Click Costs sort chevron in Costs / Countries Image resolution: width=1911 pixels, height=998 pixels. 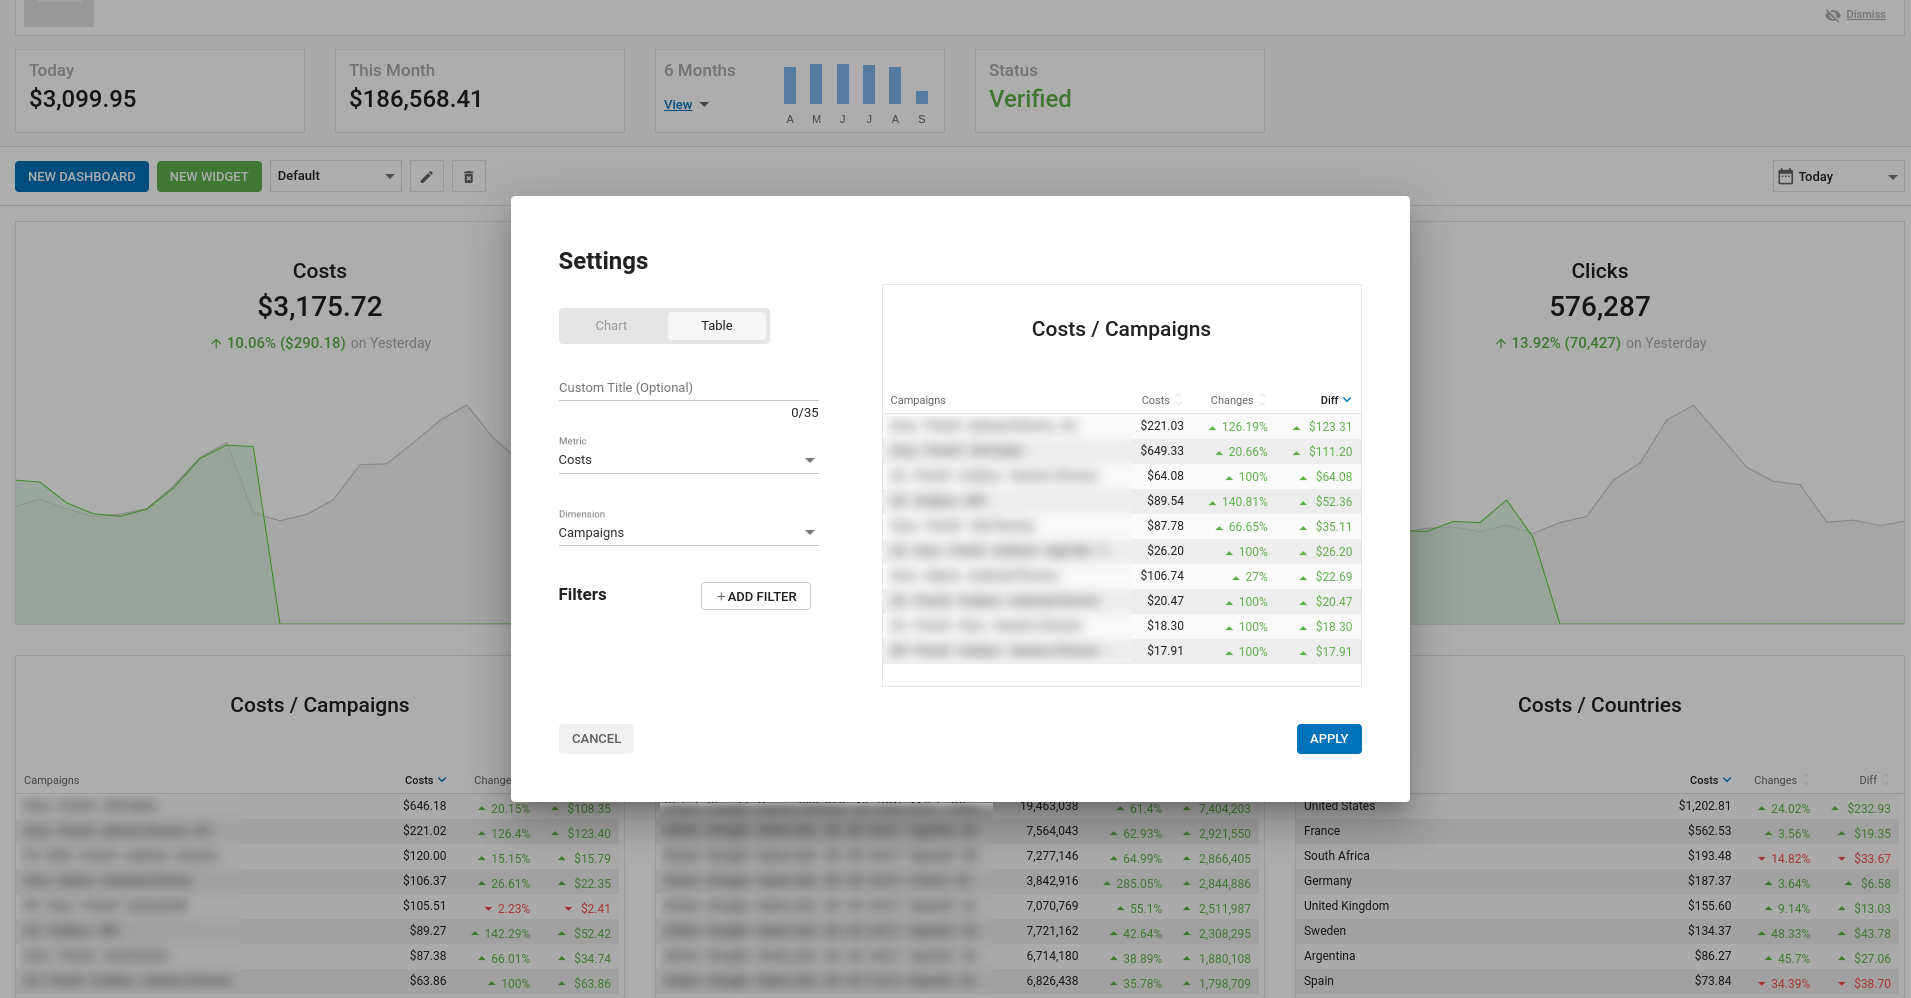pos(1727,780)
